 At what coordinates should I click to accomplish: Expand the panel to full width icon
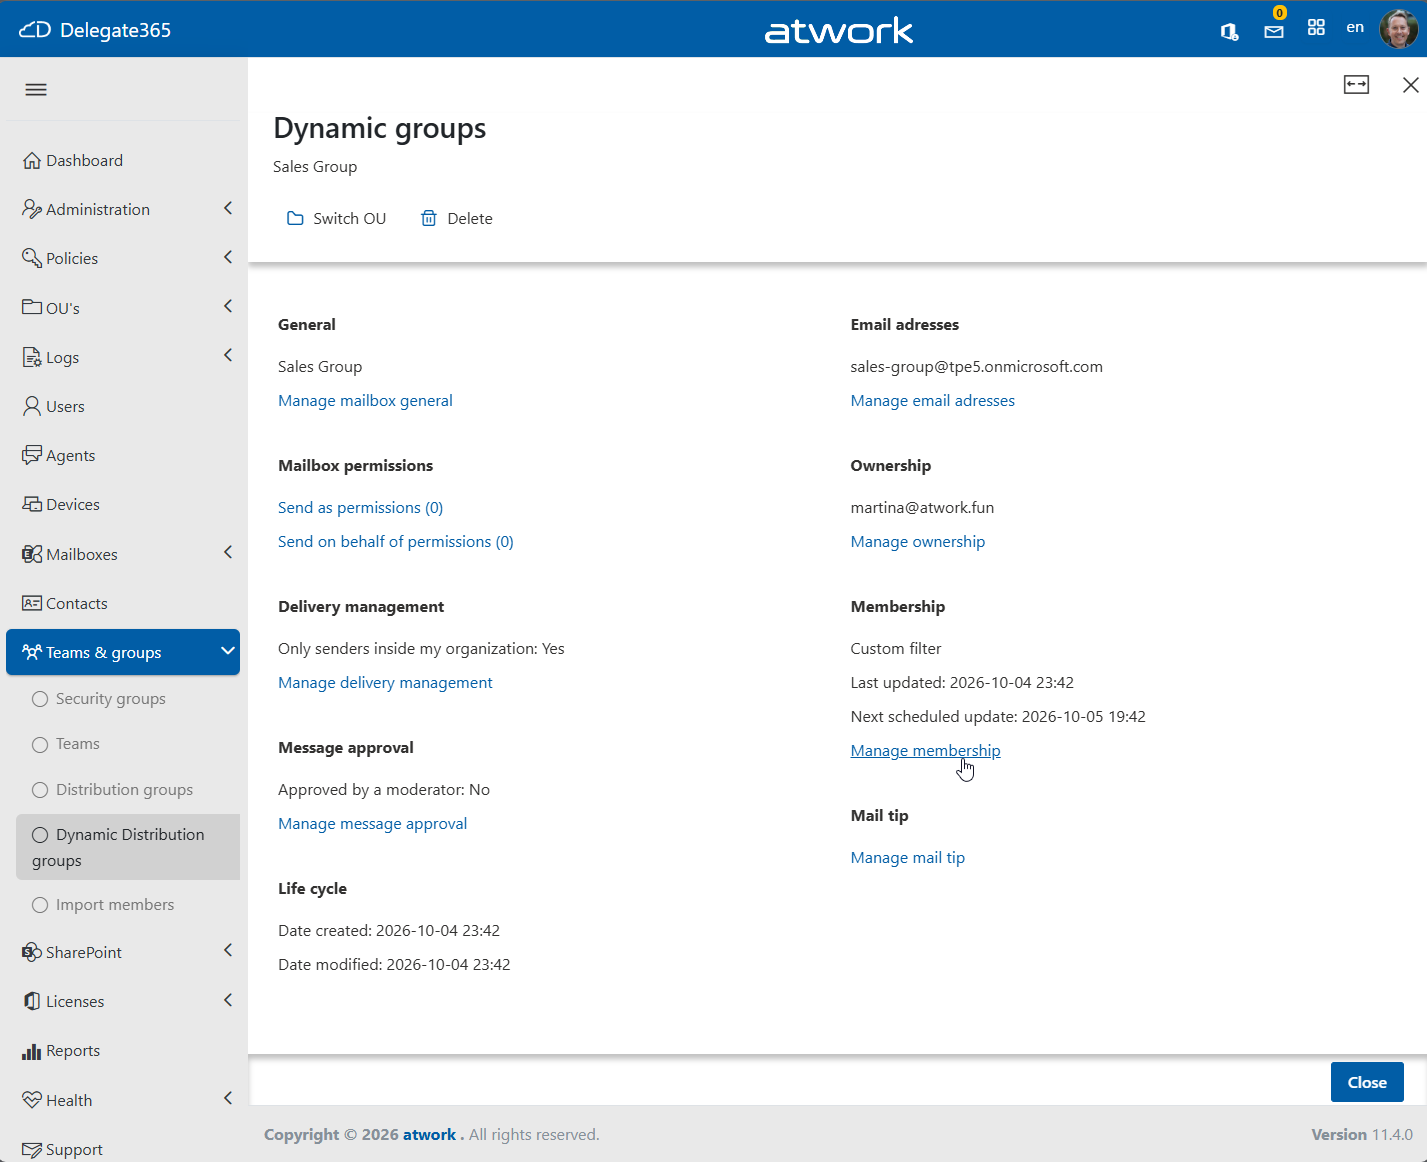1356,85
